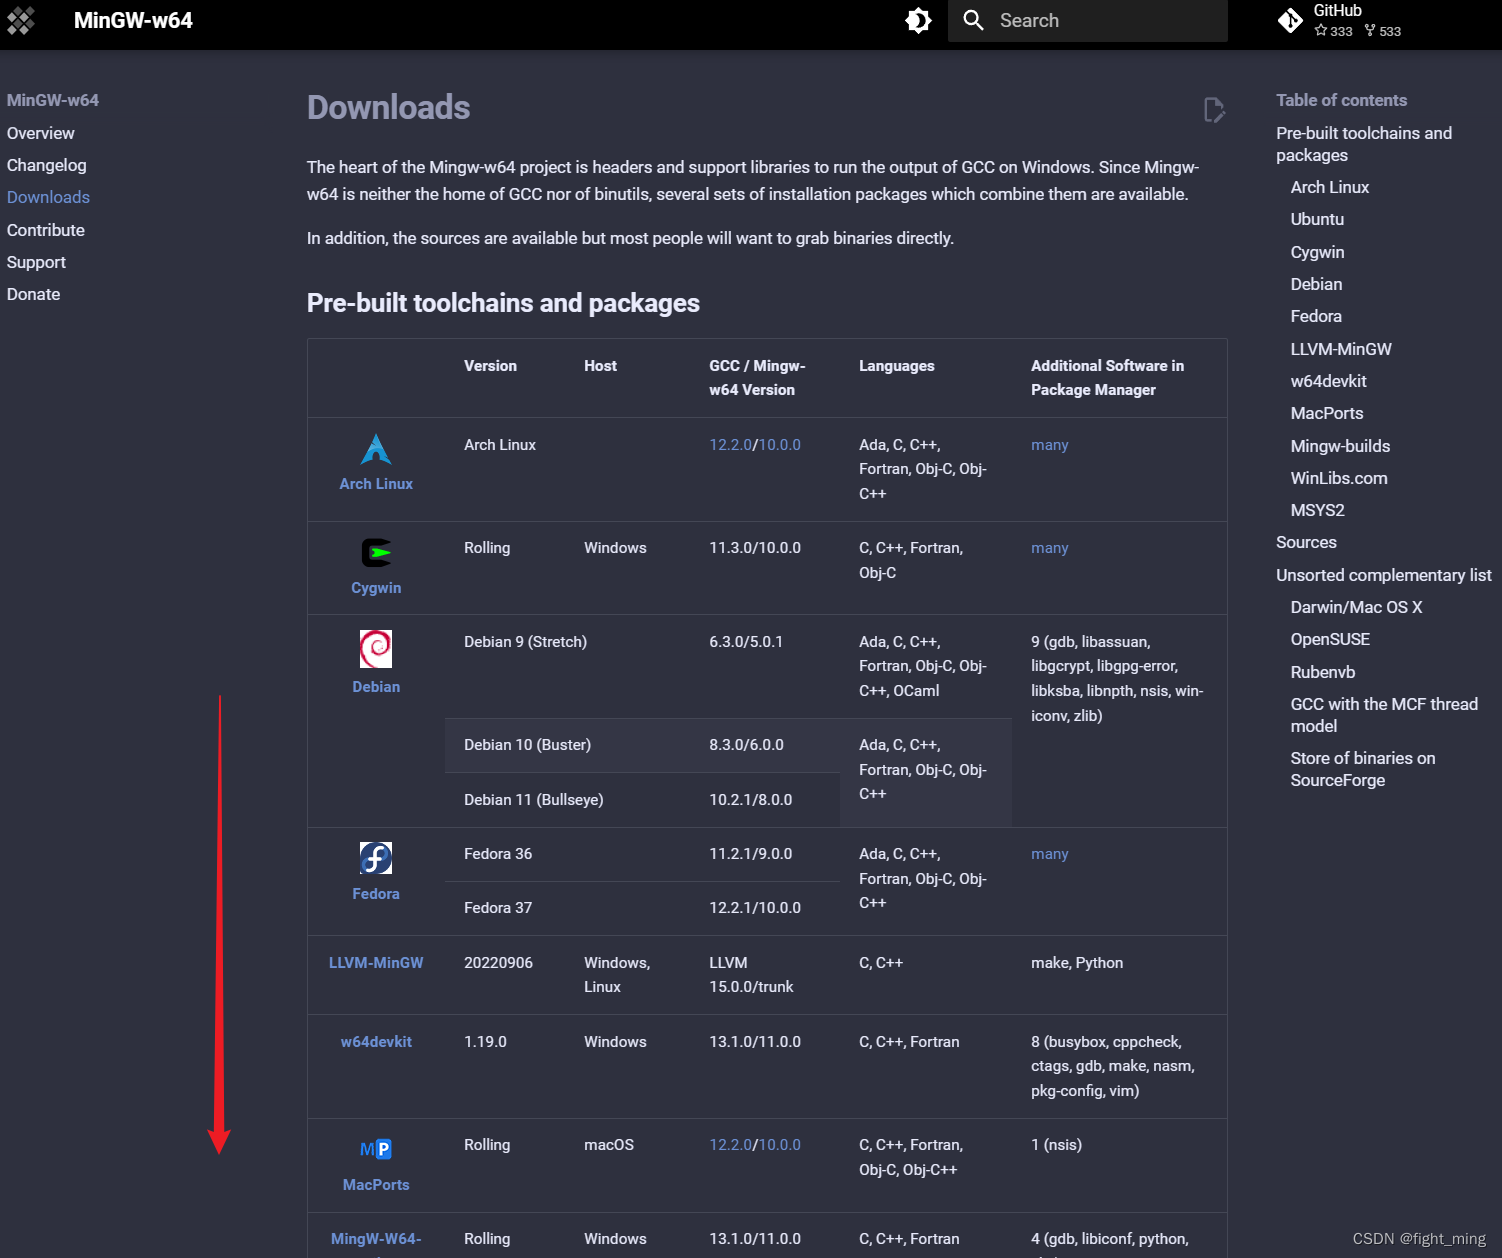This screenshot has width=1502, height=1258.
Task: Toggle the light/dark theme switch
Action: [918, 20]
